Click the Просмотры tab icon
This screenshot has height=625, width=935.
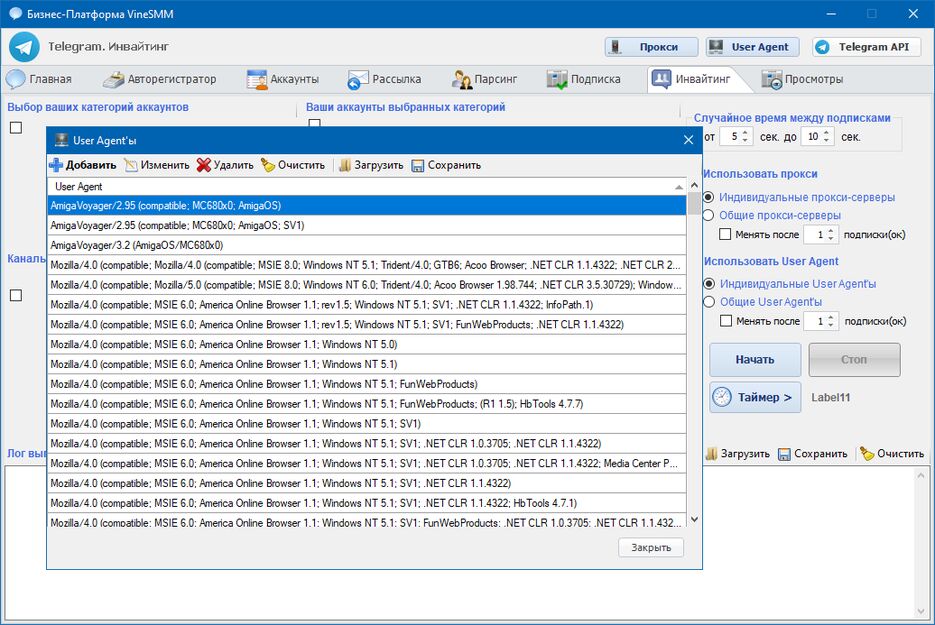coord(772,79)
